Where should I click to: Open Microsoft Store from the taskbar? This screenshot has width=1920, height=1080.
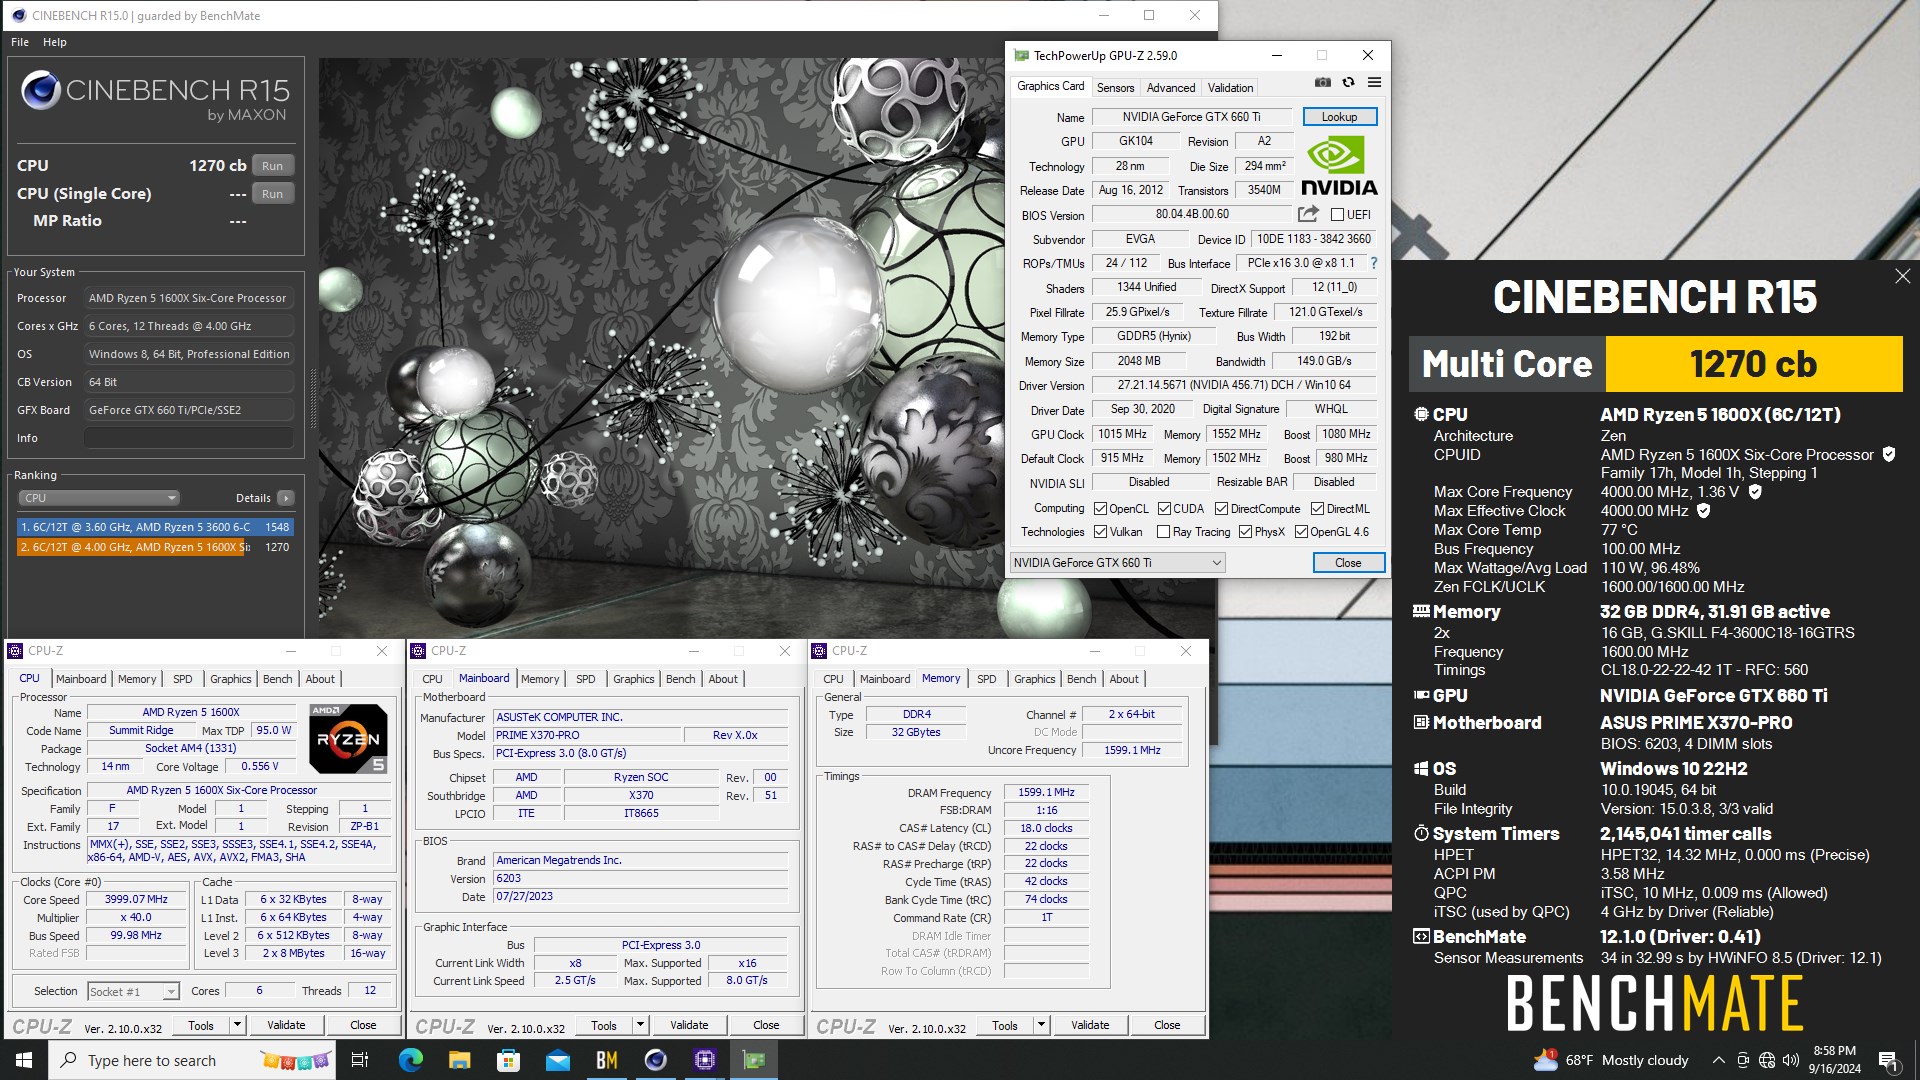(509, 1060)
